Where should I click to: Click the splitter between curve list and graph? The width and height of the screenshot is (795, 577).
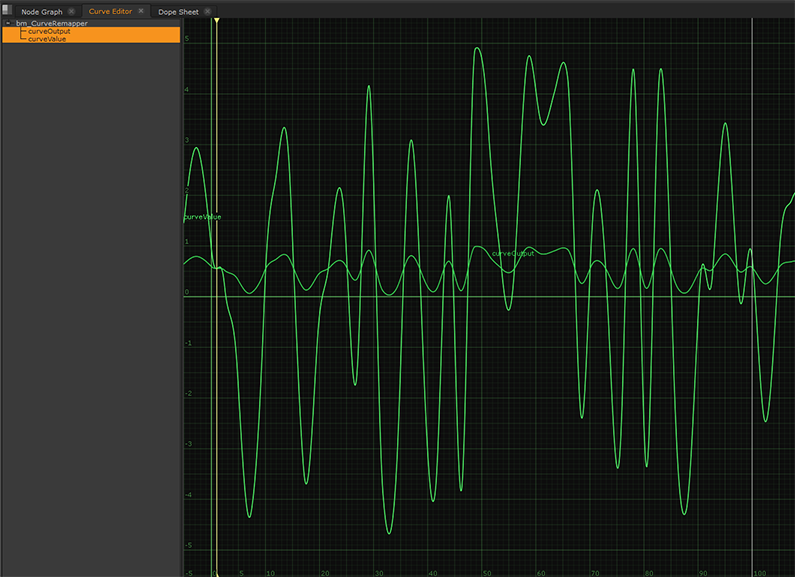[x=182, y=300]
